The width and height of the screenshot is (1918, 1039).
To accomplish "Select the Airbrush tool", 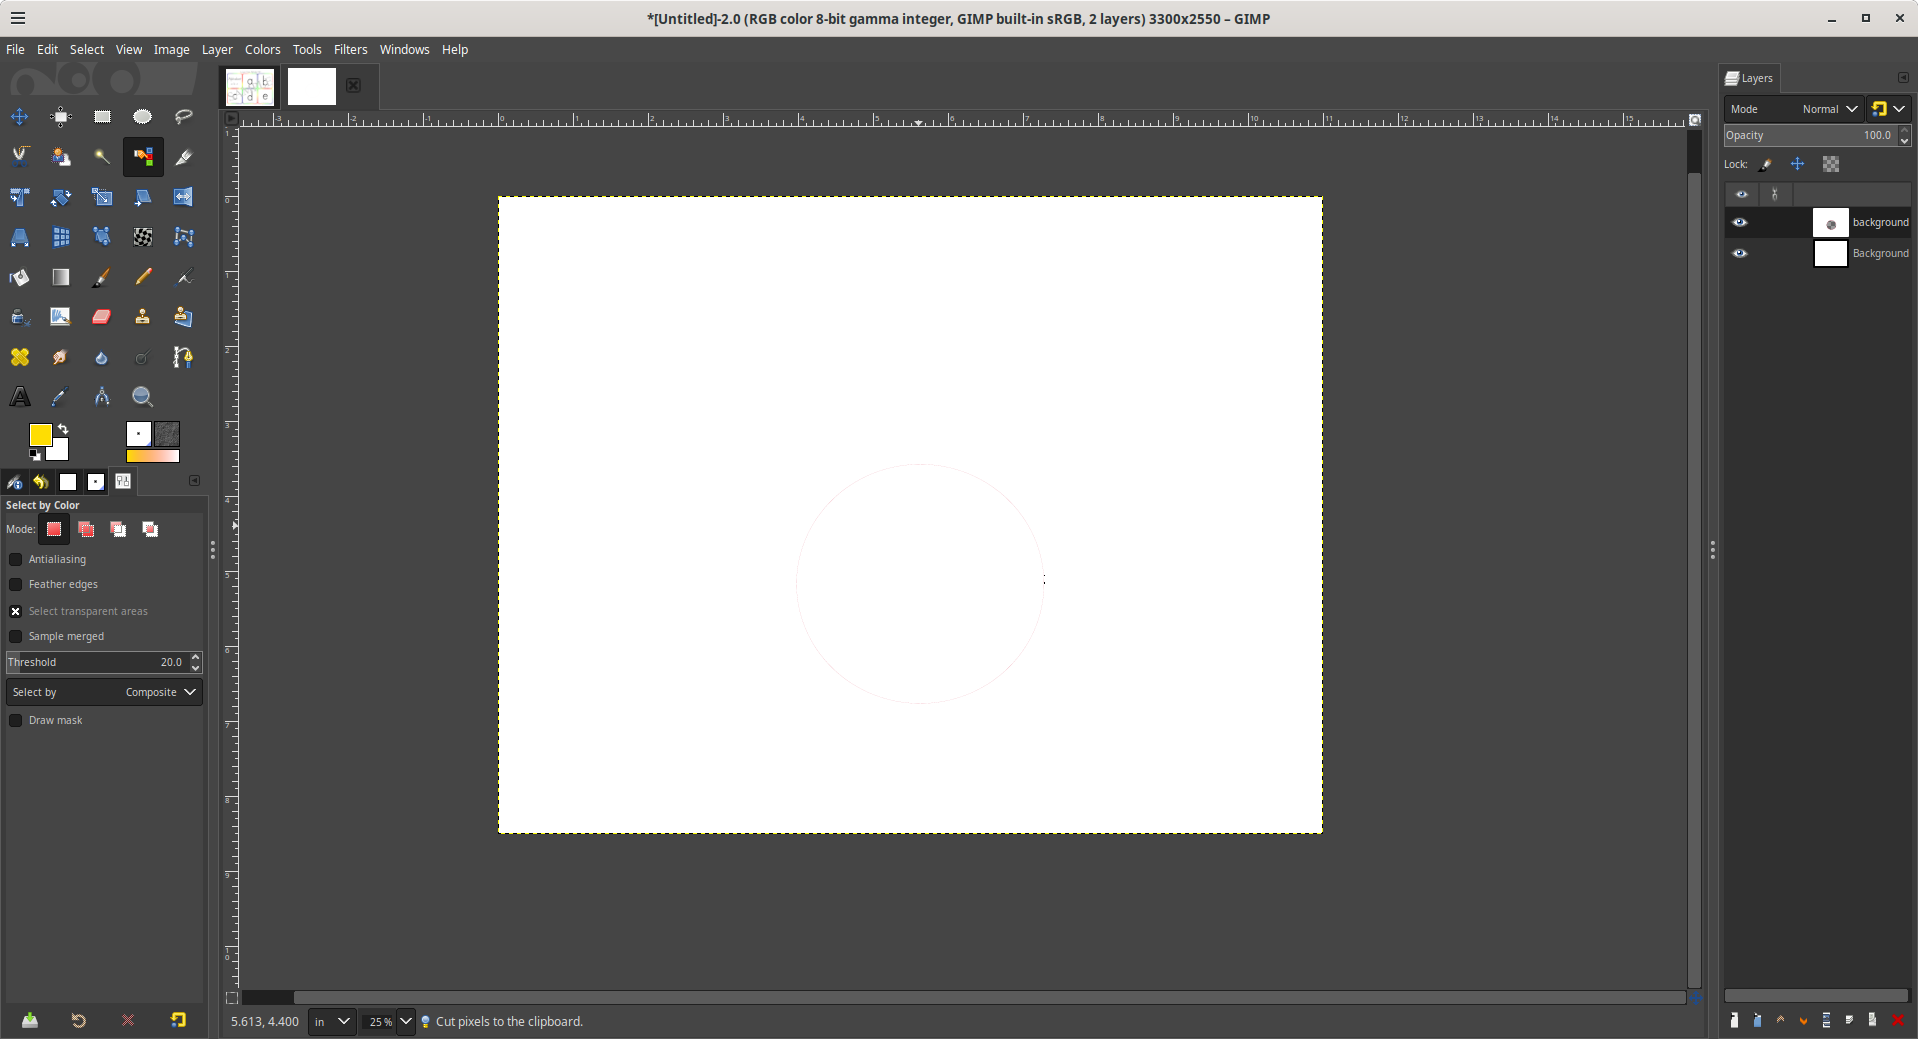I will tap(184, 277).
